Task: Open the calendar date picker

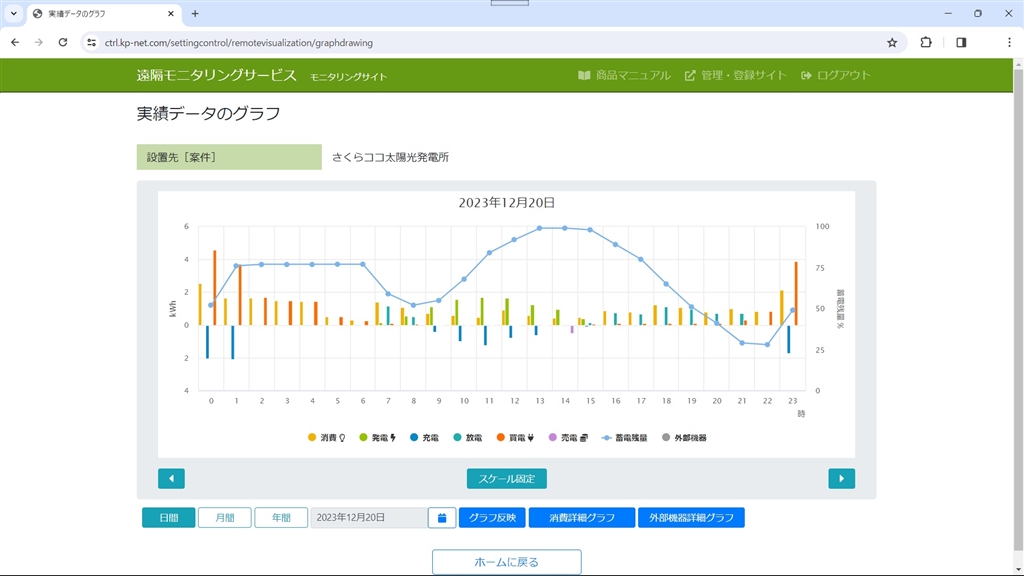Action: 442,517
